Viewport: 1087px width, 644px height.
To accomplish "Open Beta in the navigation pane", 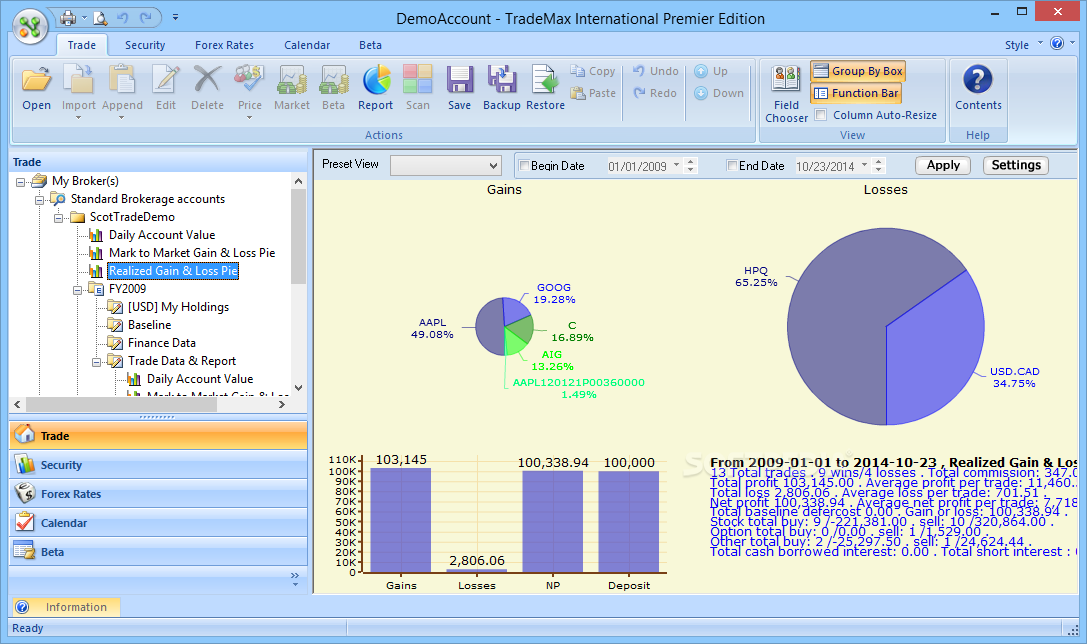I will 158,552.
